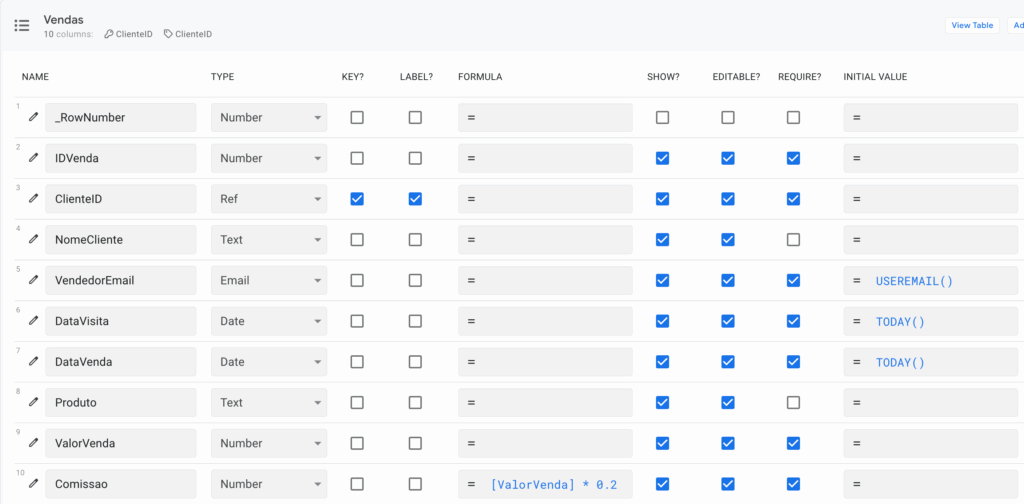Viewport: 1024px width, 504px height.
Task: Click the View Table button
Action: point(972,25)
